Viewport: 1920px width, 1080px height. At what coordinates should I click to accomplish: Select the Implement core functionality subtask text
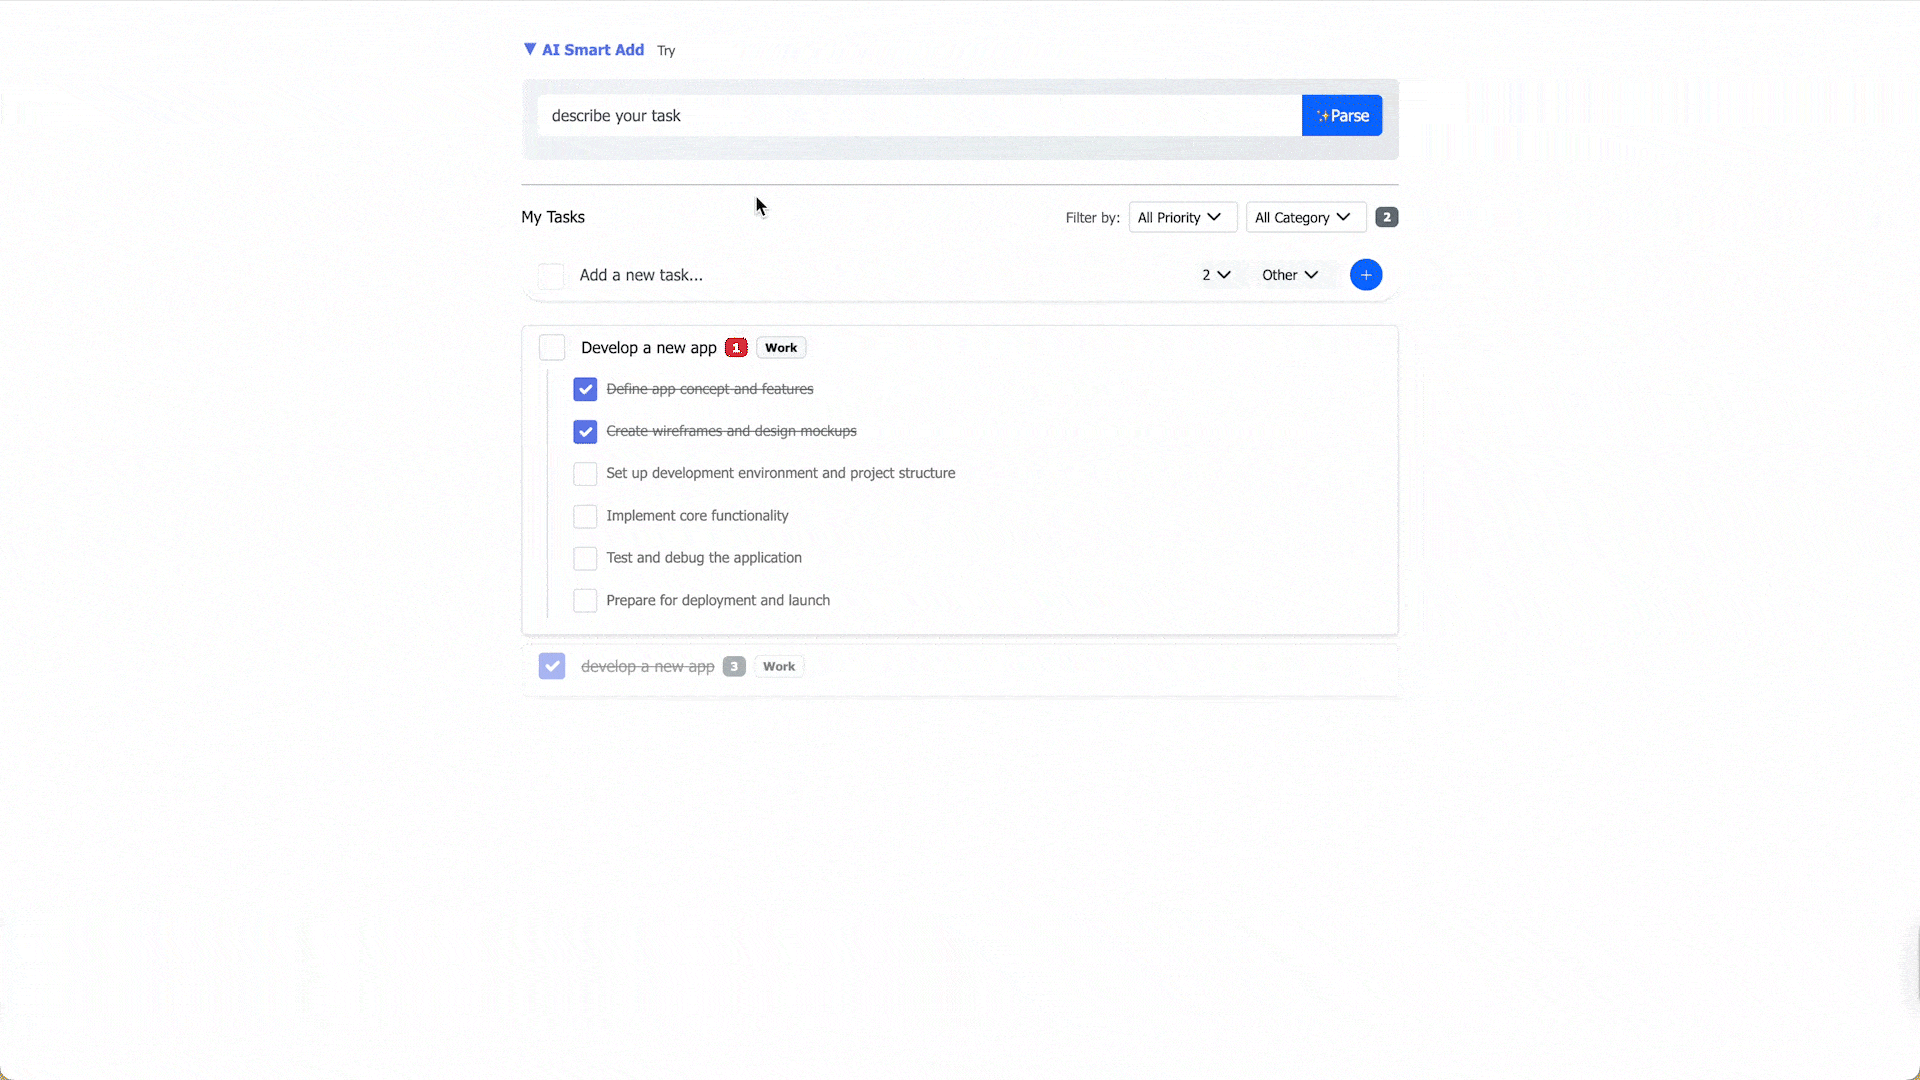(697, 515)
